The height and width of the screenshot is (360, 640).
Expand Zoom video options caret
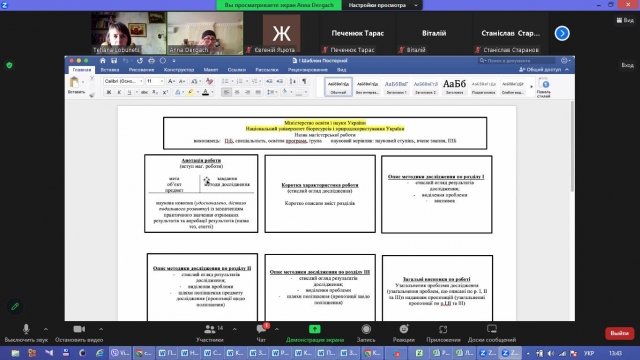tap(101, 329)
